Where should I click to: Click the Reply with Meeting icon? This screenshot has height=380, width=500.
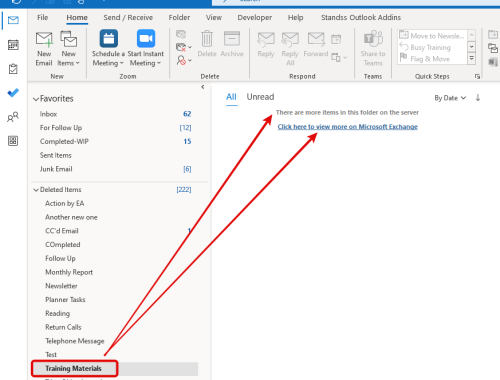pos(336,39)
